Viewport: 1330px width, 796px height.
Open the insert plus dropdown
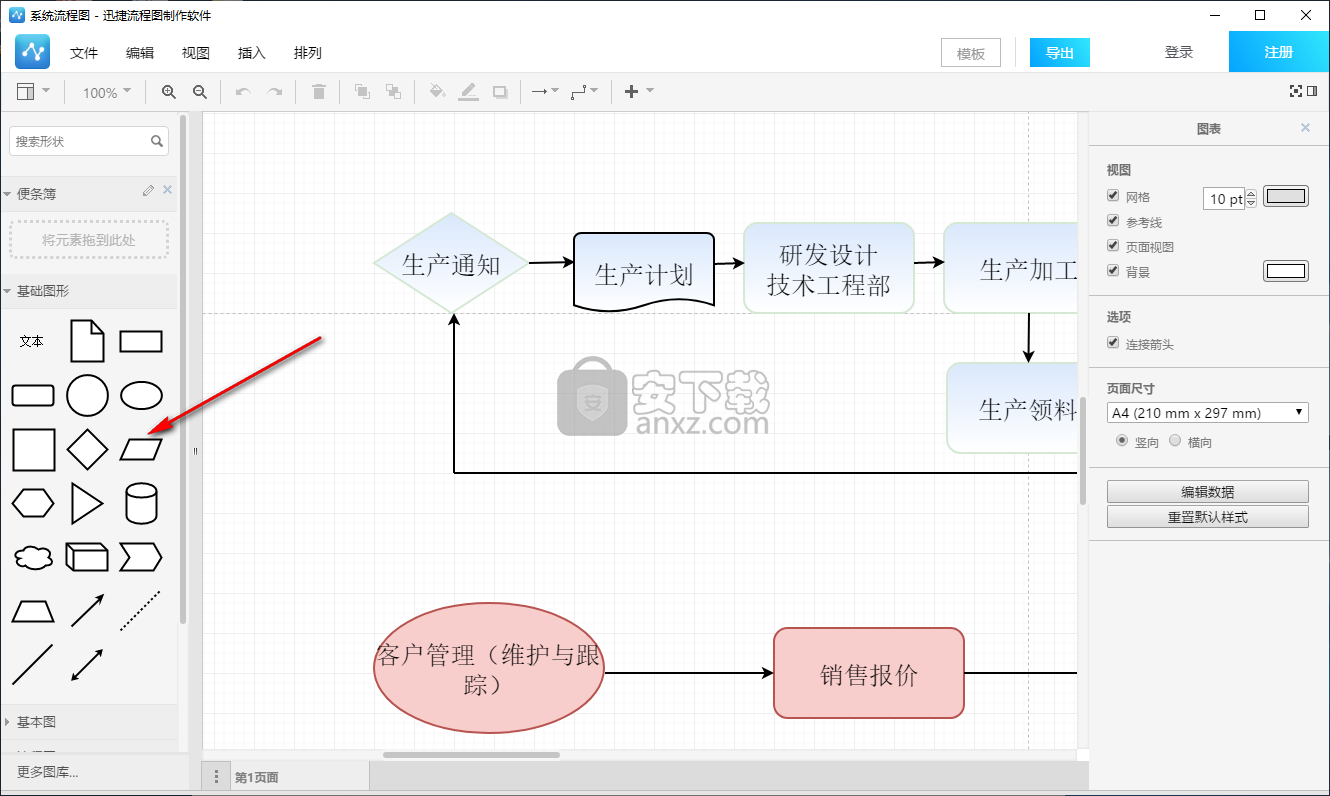[638, 92]
